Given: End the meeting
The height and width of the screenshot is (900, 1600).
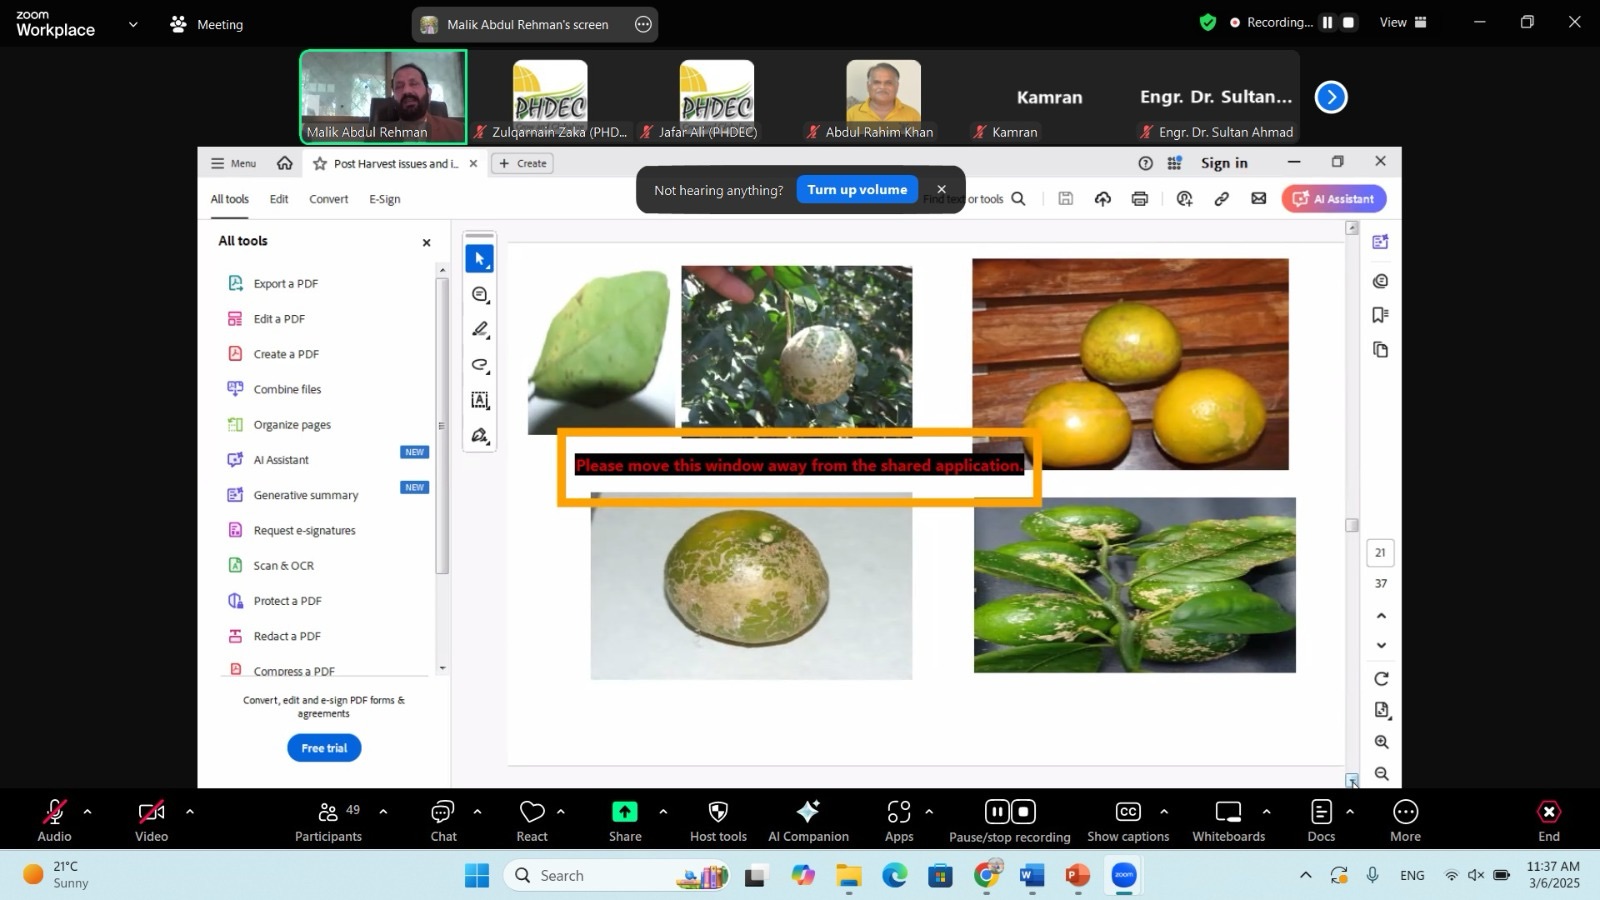Looking at the screenshot, I should pos(1548,812).
